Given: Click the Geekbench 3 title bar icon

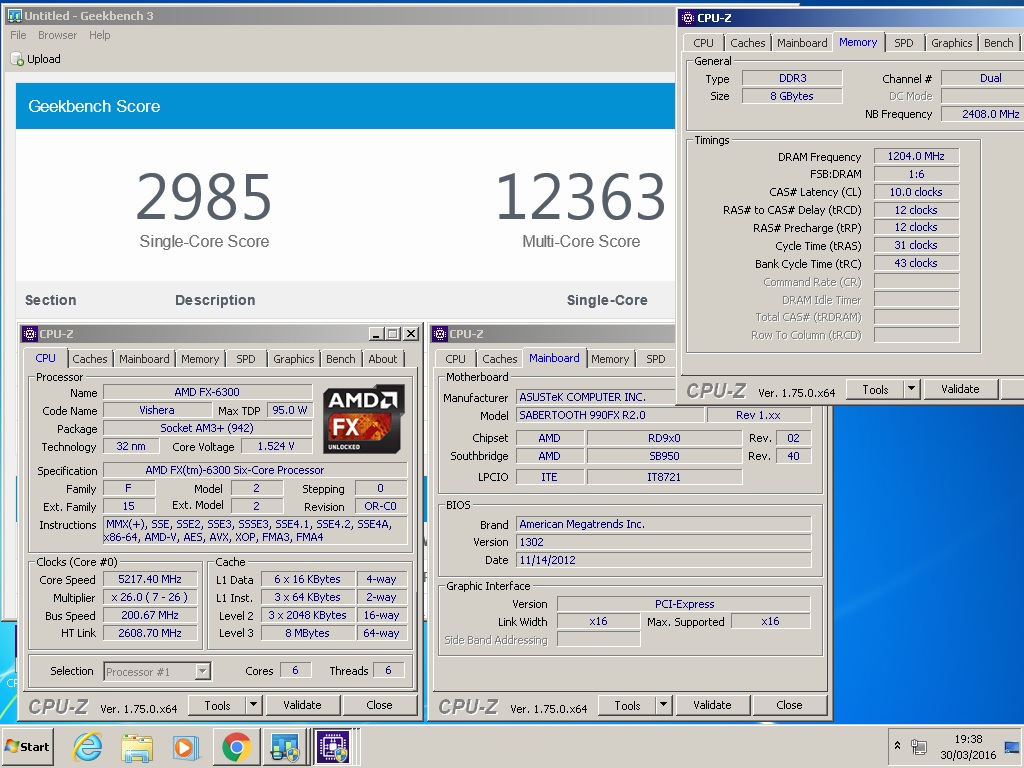Looking at the screenshot, I should (x=14, y=15).
